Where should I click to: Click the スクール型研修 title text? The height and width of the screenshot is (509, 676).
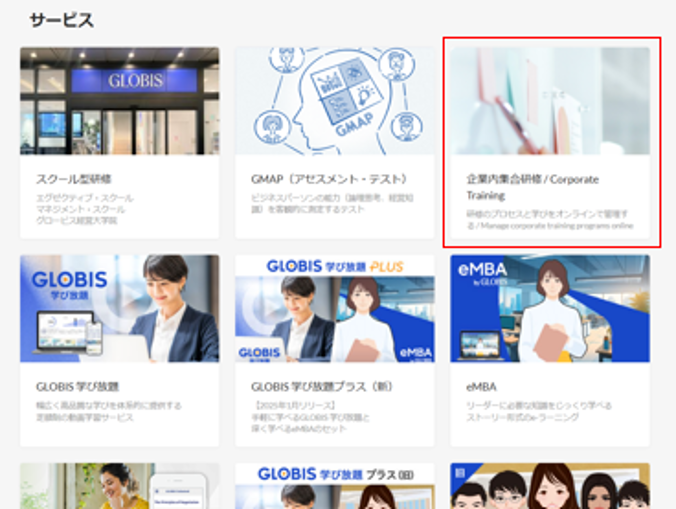(74, 179)
